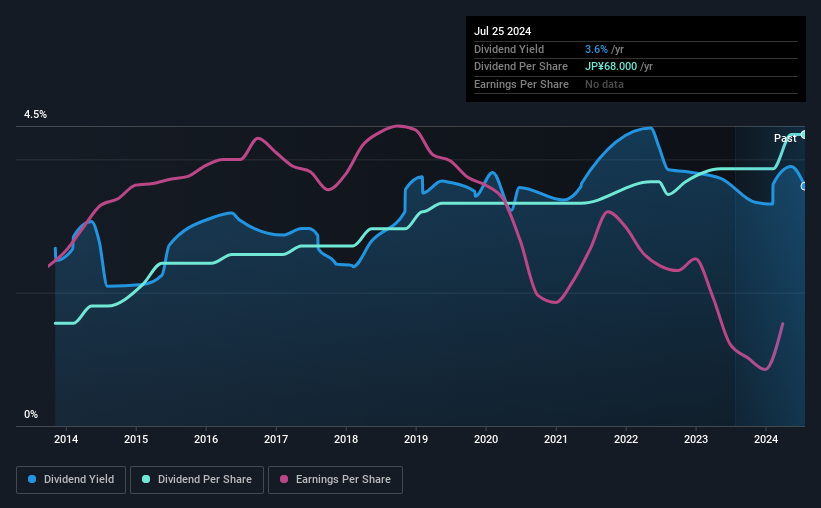Screen dimensions: 821x508
Task: Click the 0% y-axis label
Action: pyautogui.click(x=31, y=414)
